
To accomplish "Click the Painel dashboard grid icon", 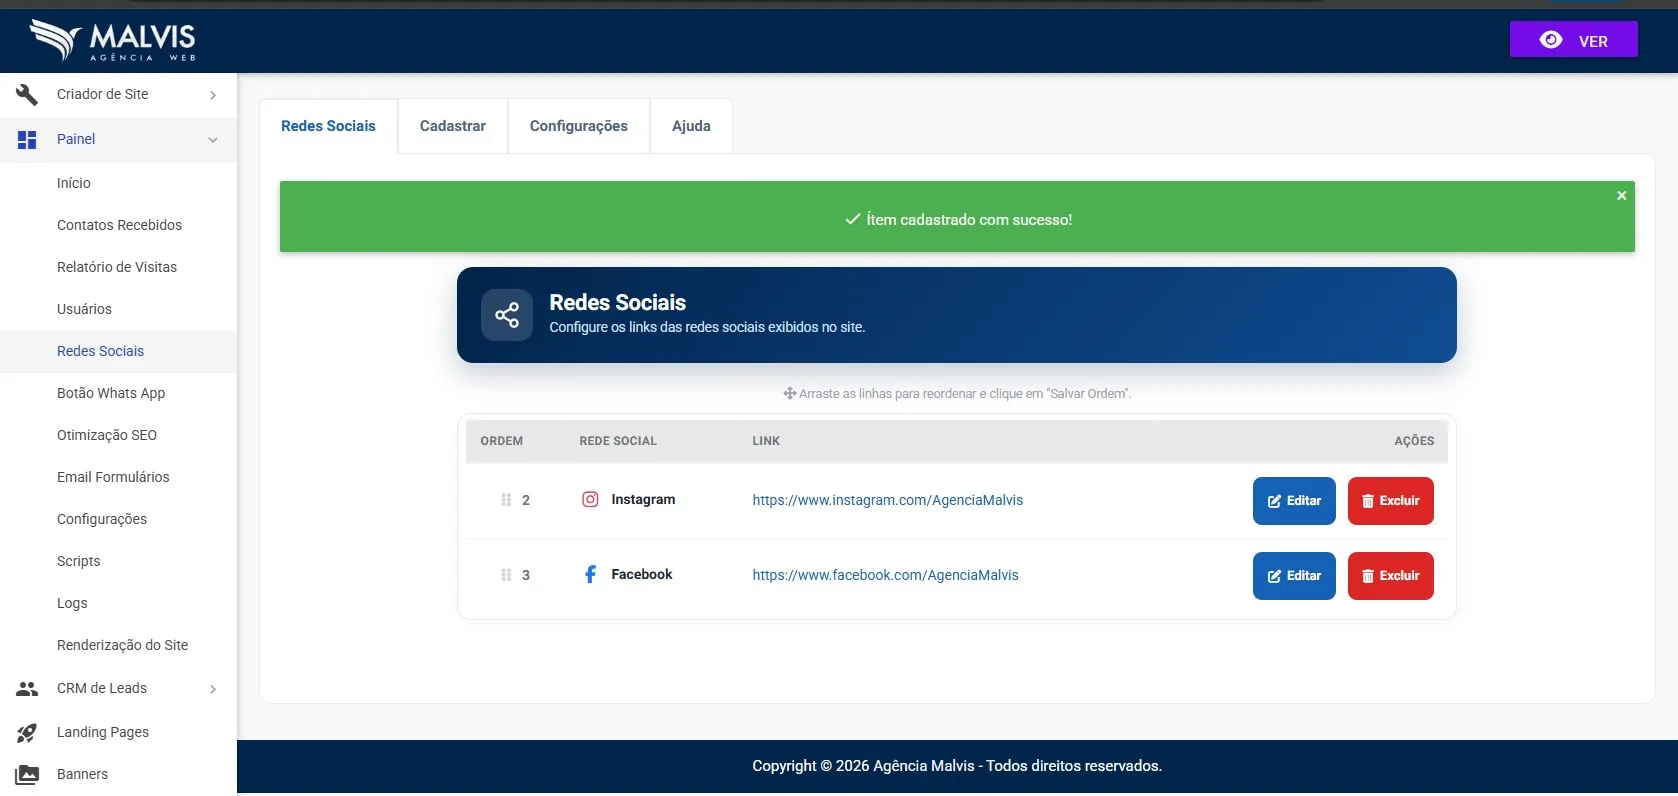I will 27,139.
